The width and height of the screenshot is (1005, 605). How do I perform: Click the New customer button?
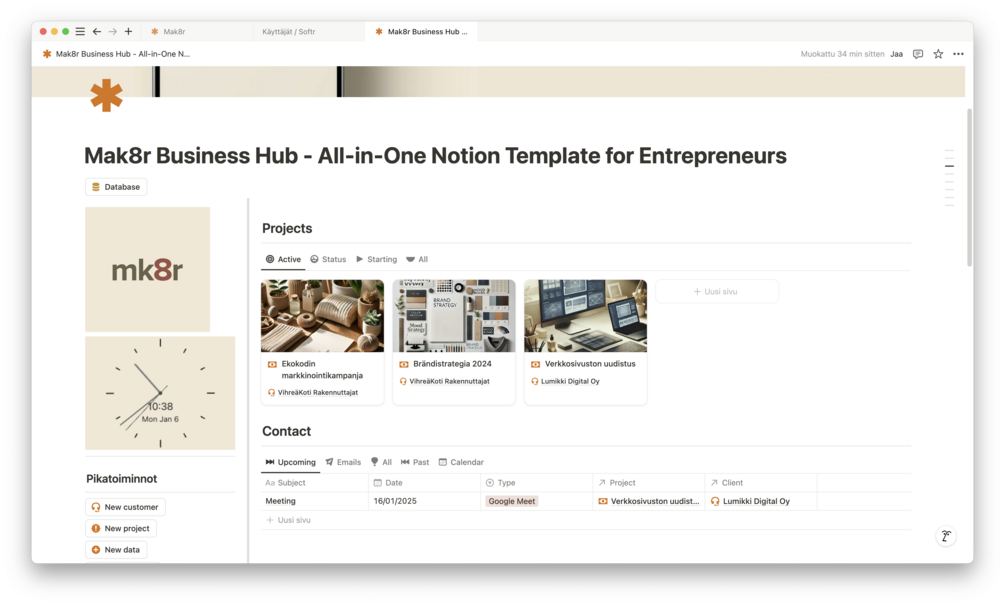tap(125, 507)
